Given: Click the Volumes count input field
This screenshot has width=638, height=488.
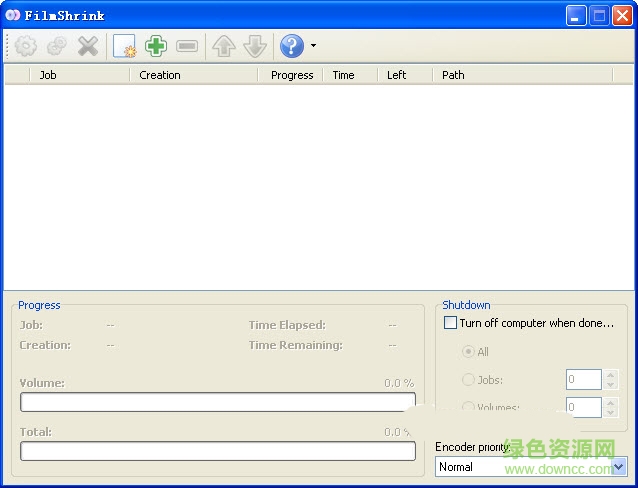Looking at the screenshot, I should pyautogui.click(x=583, y=407).
